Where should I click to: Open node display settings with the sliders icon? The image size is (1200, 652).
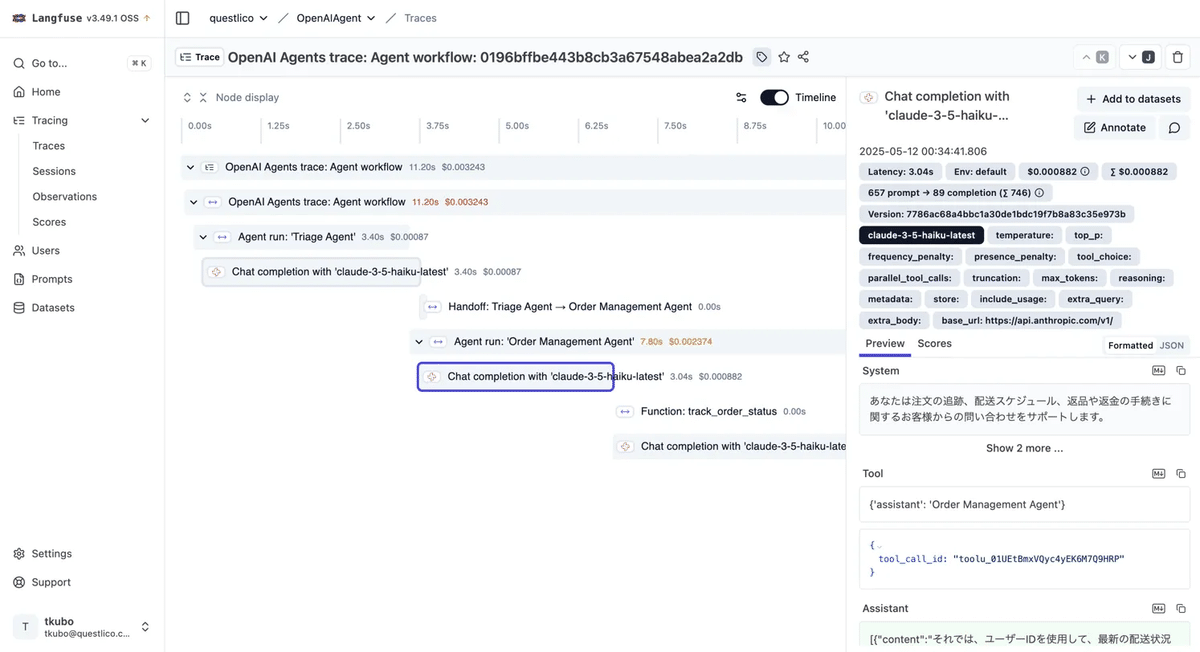pos(740,96)
